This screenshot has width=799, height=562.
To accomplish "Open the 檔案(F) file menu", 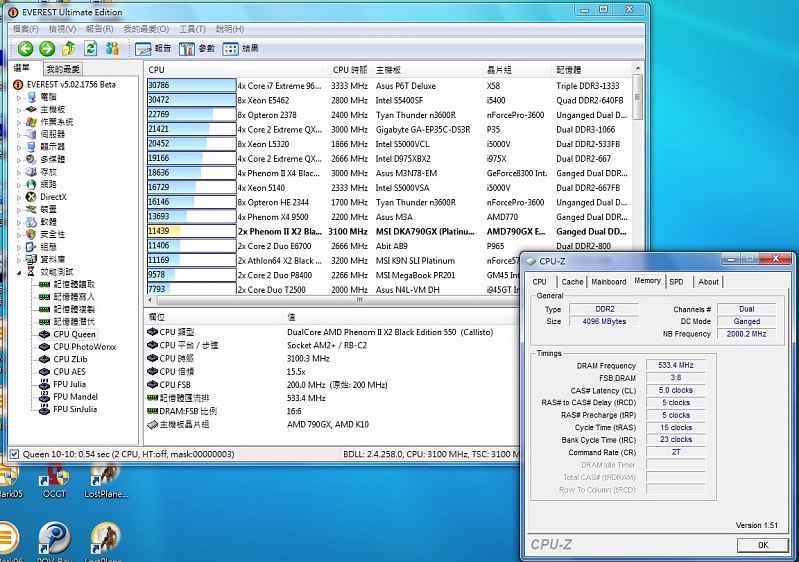I will [25, 29].
